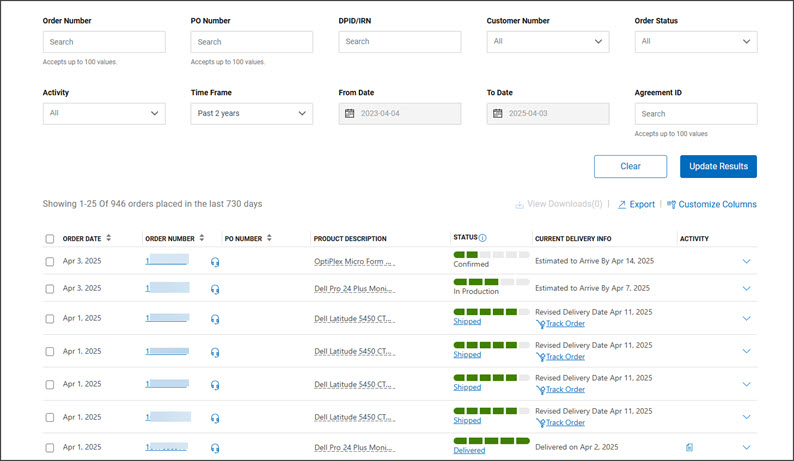Select checkbox for Dell Pro 24 Plus delivered order
794x461 pixels.
(x=50, y=447)
